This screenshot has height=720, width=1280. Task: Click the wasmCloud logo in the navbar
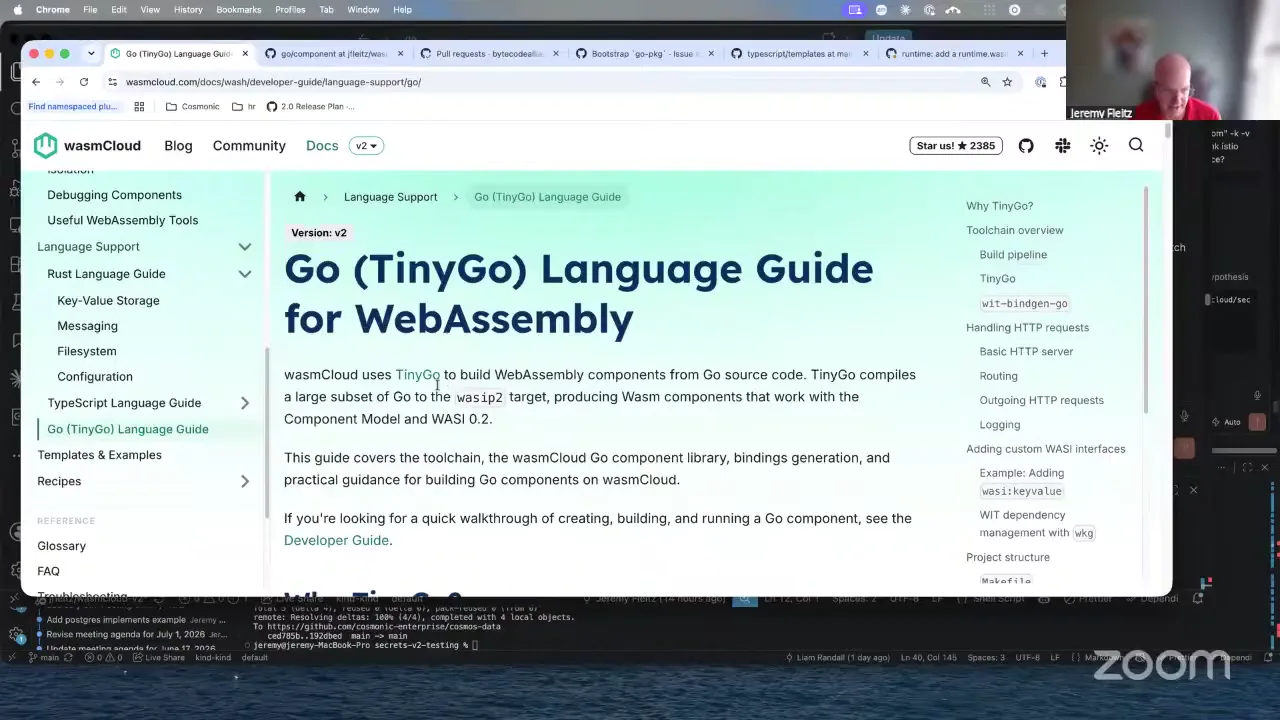pyautogui.click(x=87, y=146)
